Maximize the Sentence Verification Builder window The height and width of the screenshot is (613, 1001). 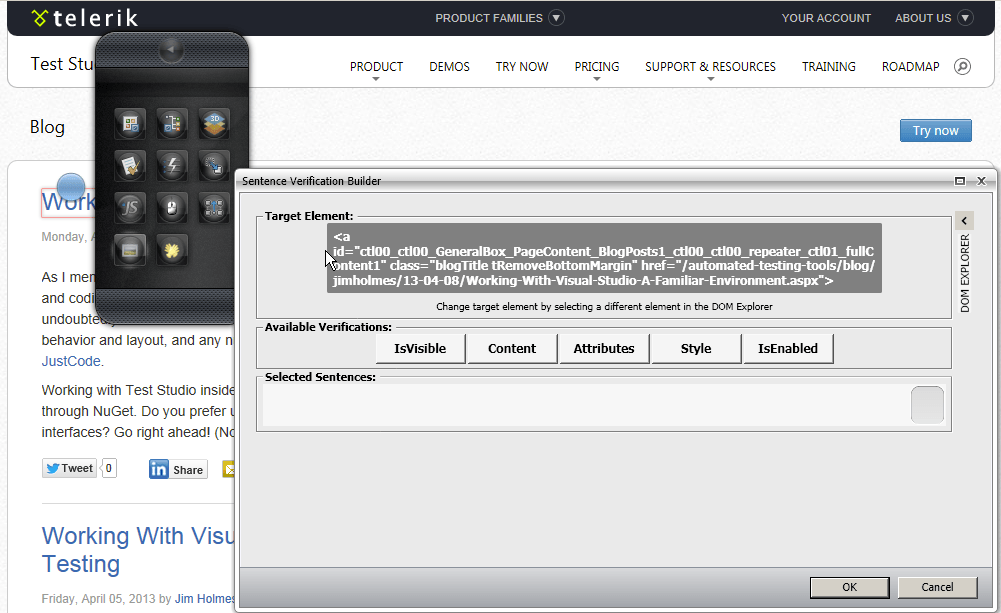(960, 181)
